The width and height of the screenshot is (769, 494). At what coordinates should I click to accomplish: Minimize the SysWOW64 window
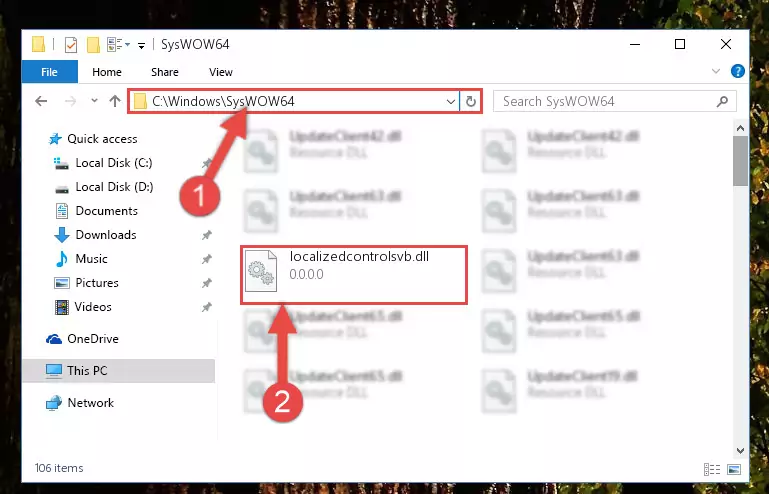(635, 45)
